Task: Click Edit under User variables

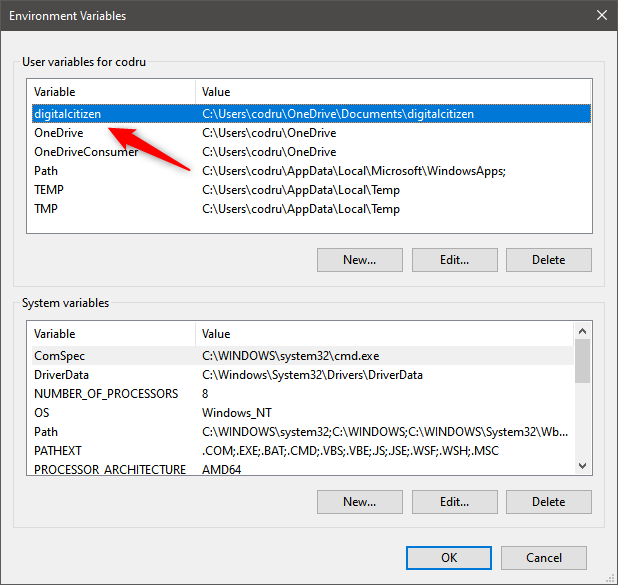Action: [454, 260]
